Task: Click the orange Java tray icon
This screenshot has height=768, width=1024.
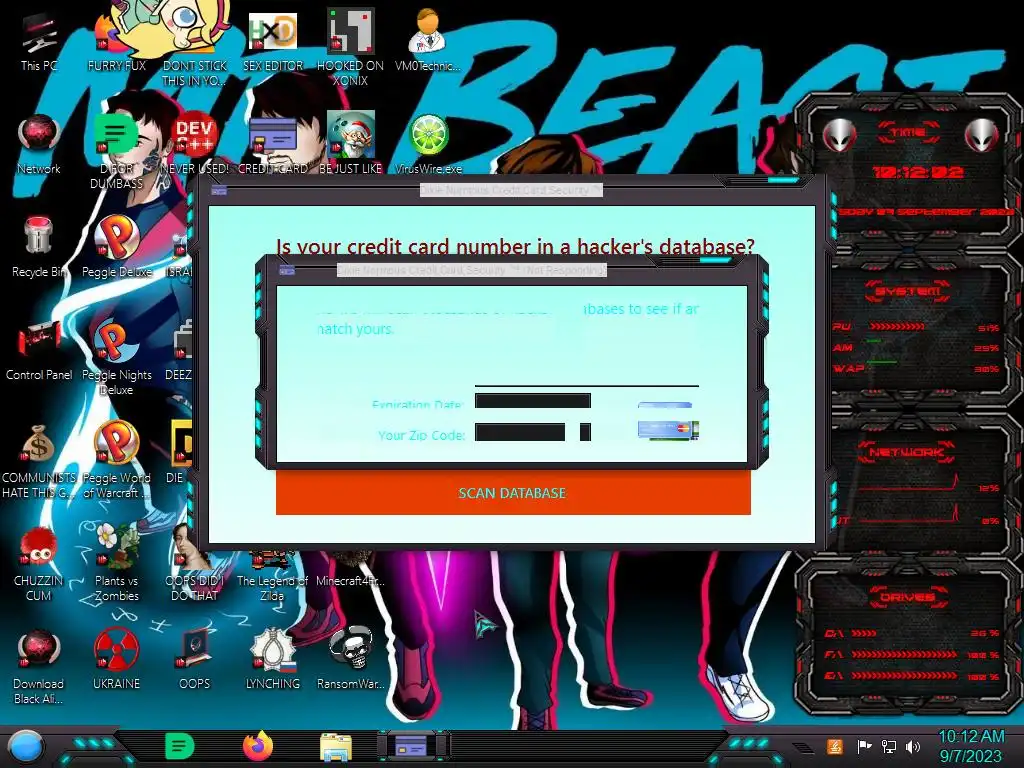Action: pyautogui.click(x=835, y=746)
